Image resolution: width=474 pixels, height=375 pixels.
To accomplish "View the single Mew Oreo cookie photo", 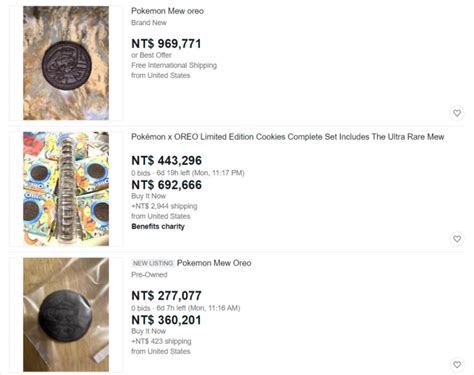I will tap(66, 63).
